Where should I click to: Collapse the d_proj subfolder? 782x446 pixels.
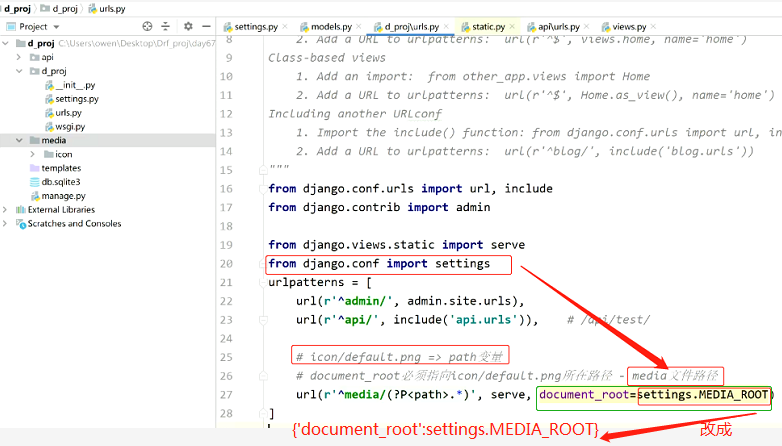point(19,71)
